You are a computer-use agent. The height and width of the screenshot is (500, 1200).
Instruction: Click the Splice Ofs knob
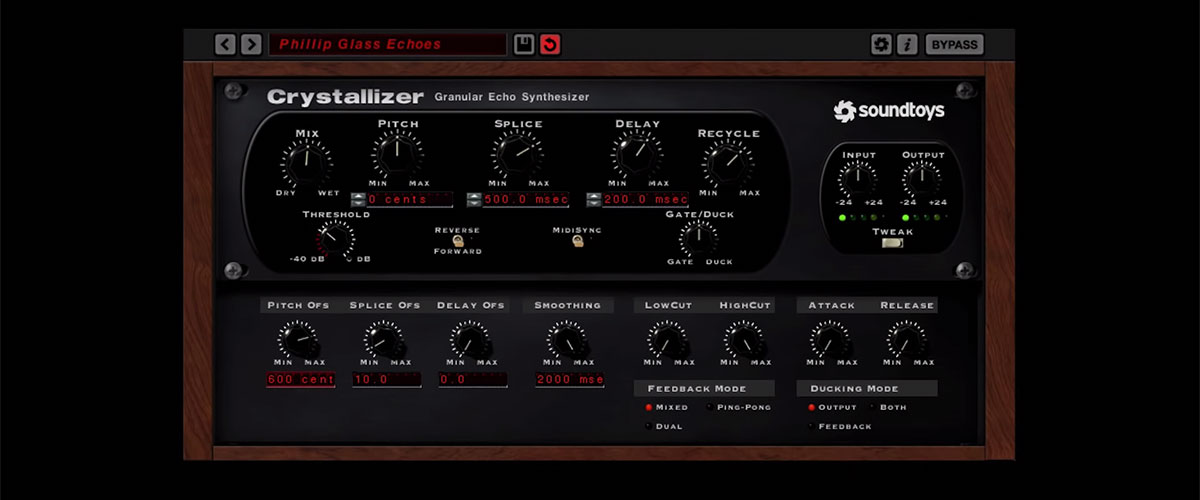coord(384,341)
